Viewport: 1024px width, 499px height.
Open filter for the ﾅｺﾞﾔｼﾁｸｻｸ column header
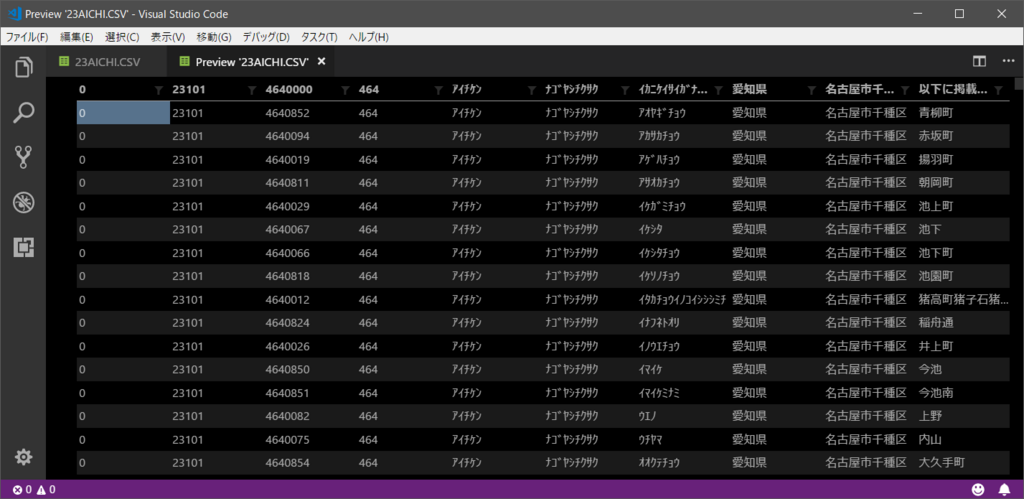click(x=625, y=91)
